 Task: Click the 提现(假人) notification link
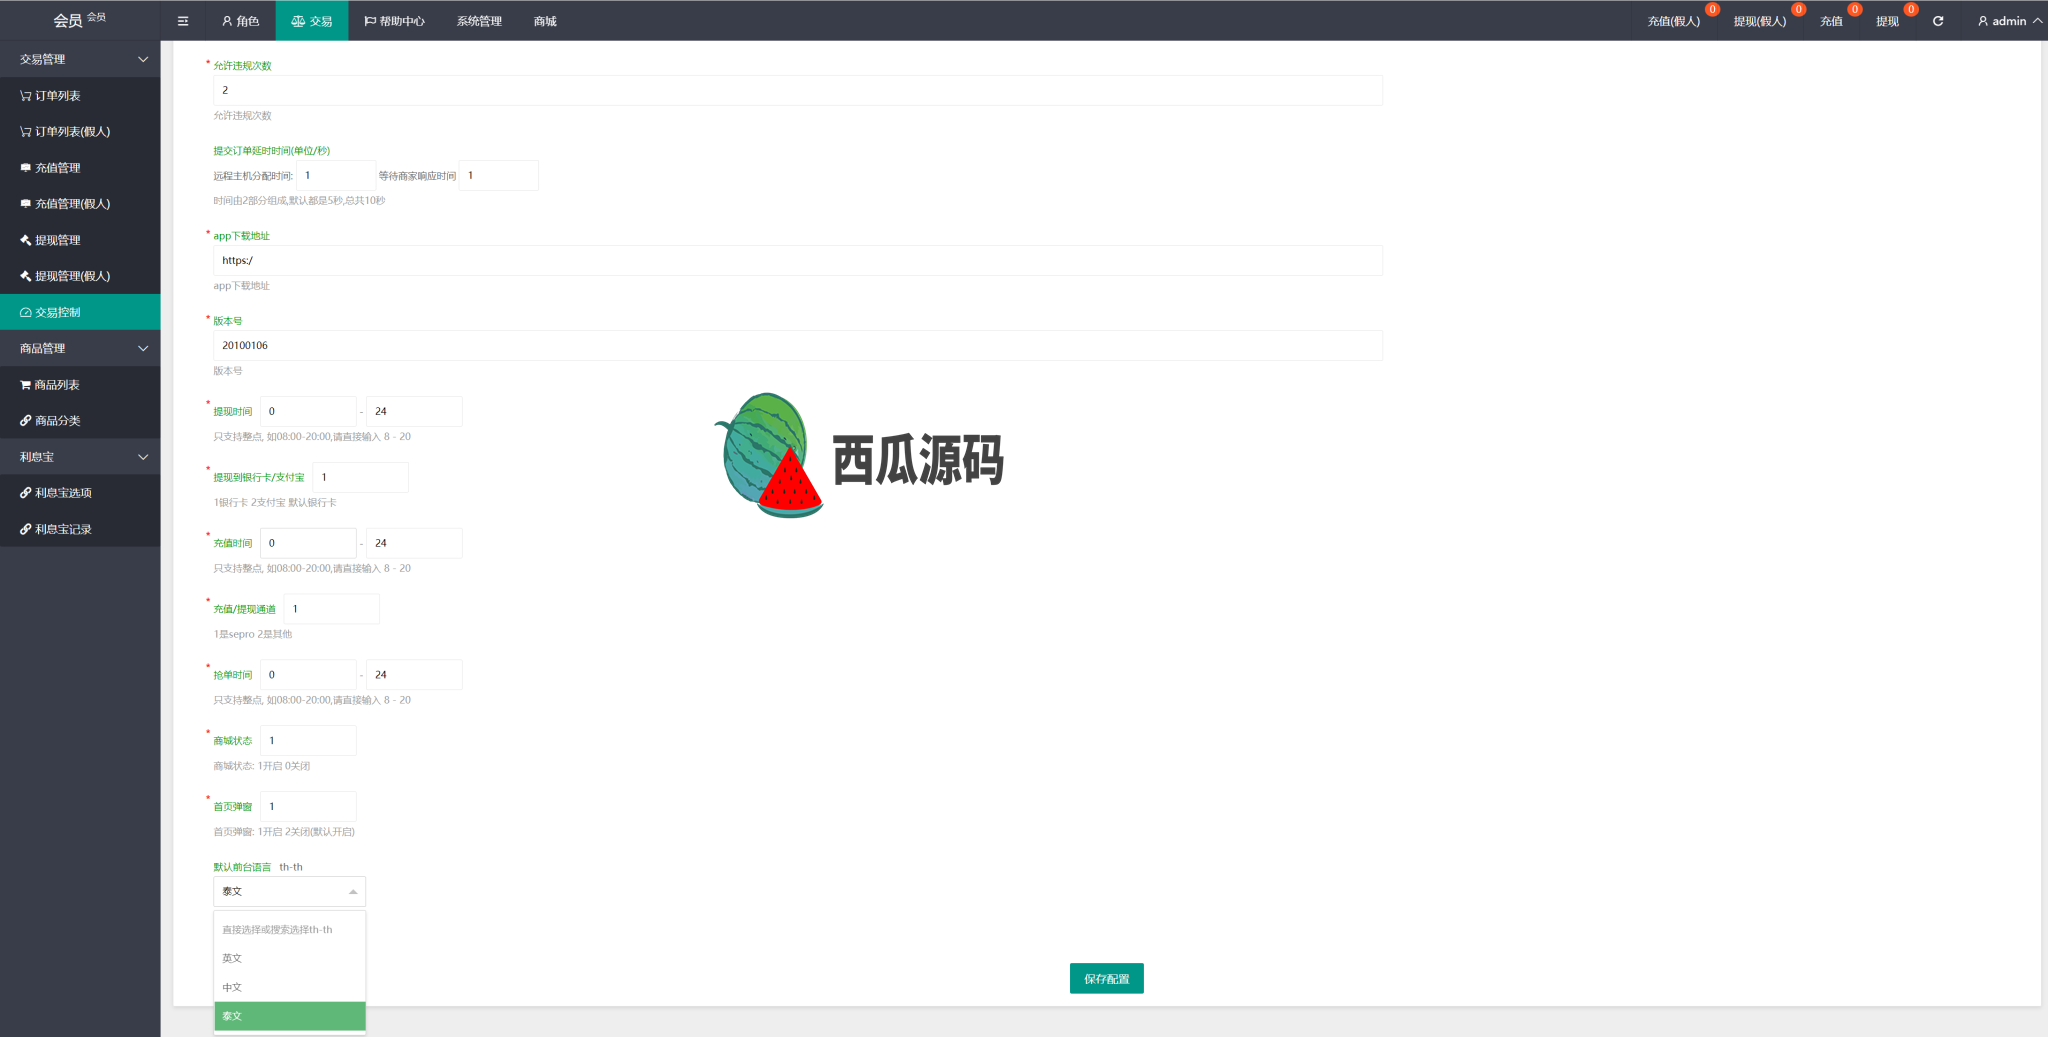click(1760, 20)
